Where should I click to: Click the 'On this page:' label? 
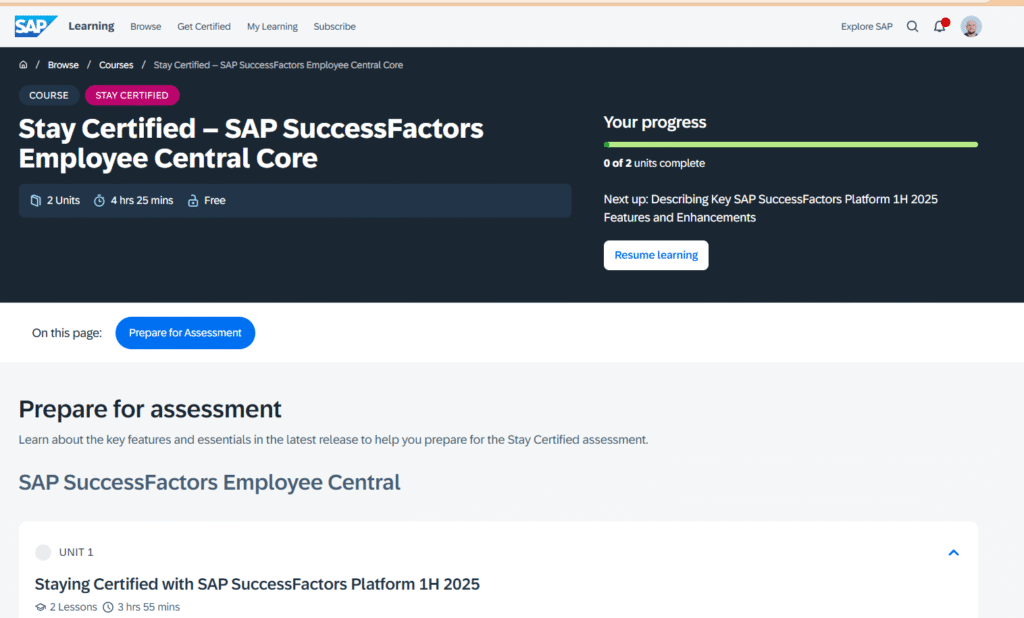67,333
